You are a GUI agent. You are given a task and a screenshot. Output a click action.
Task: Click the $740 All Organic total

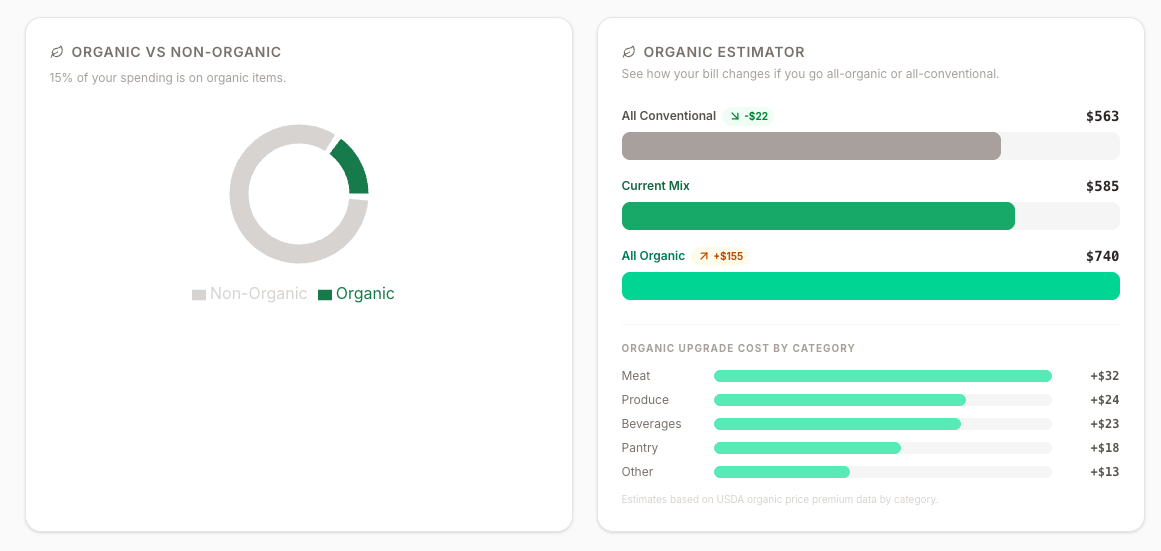1102,257
